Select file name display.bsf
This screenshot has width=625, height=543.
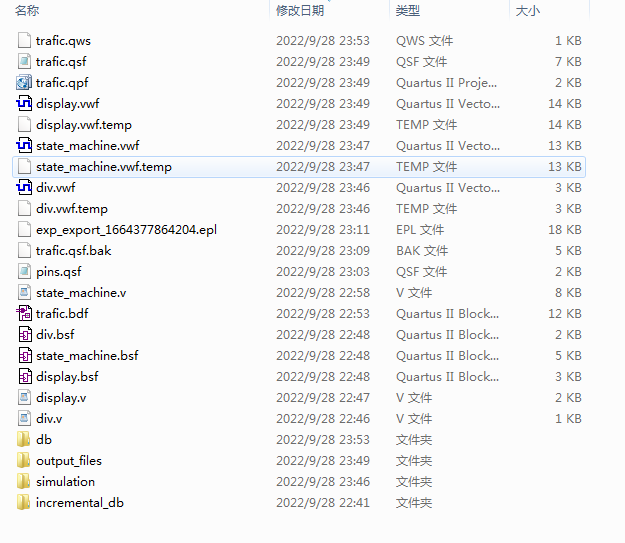tap(67, 377)
